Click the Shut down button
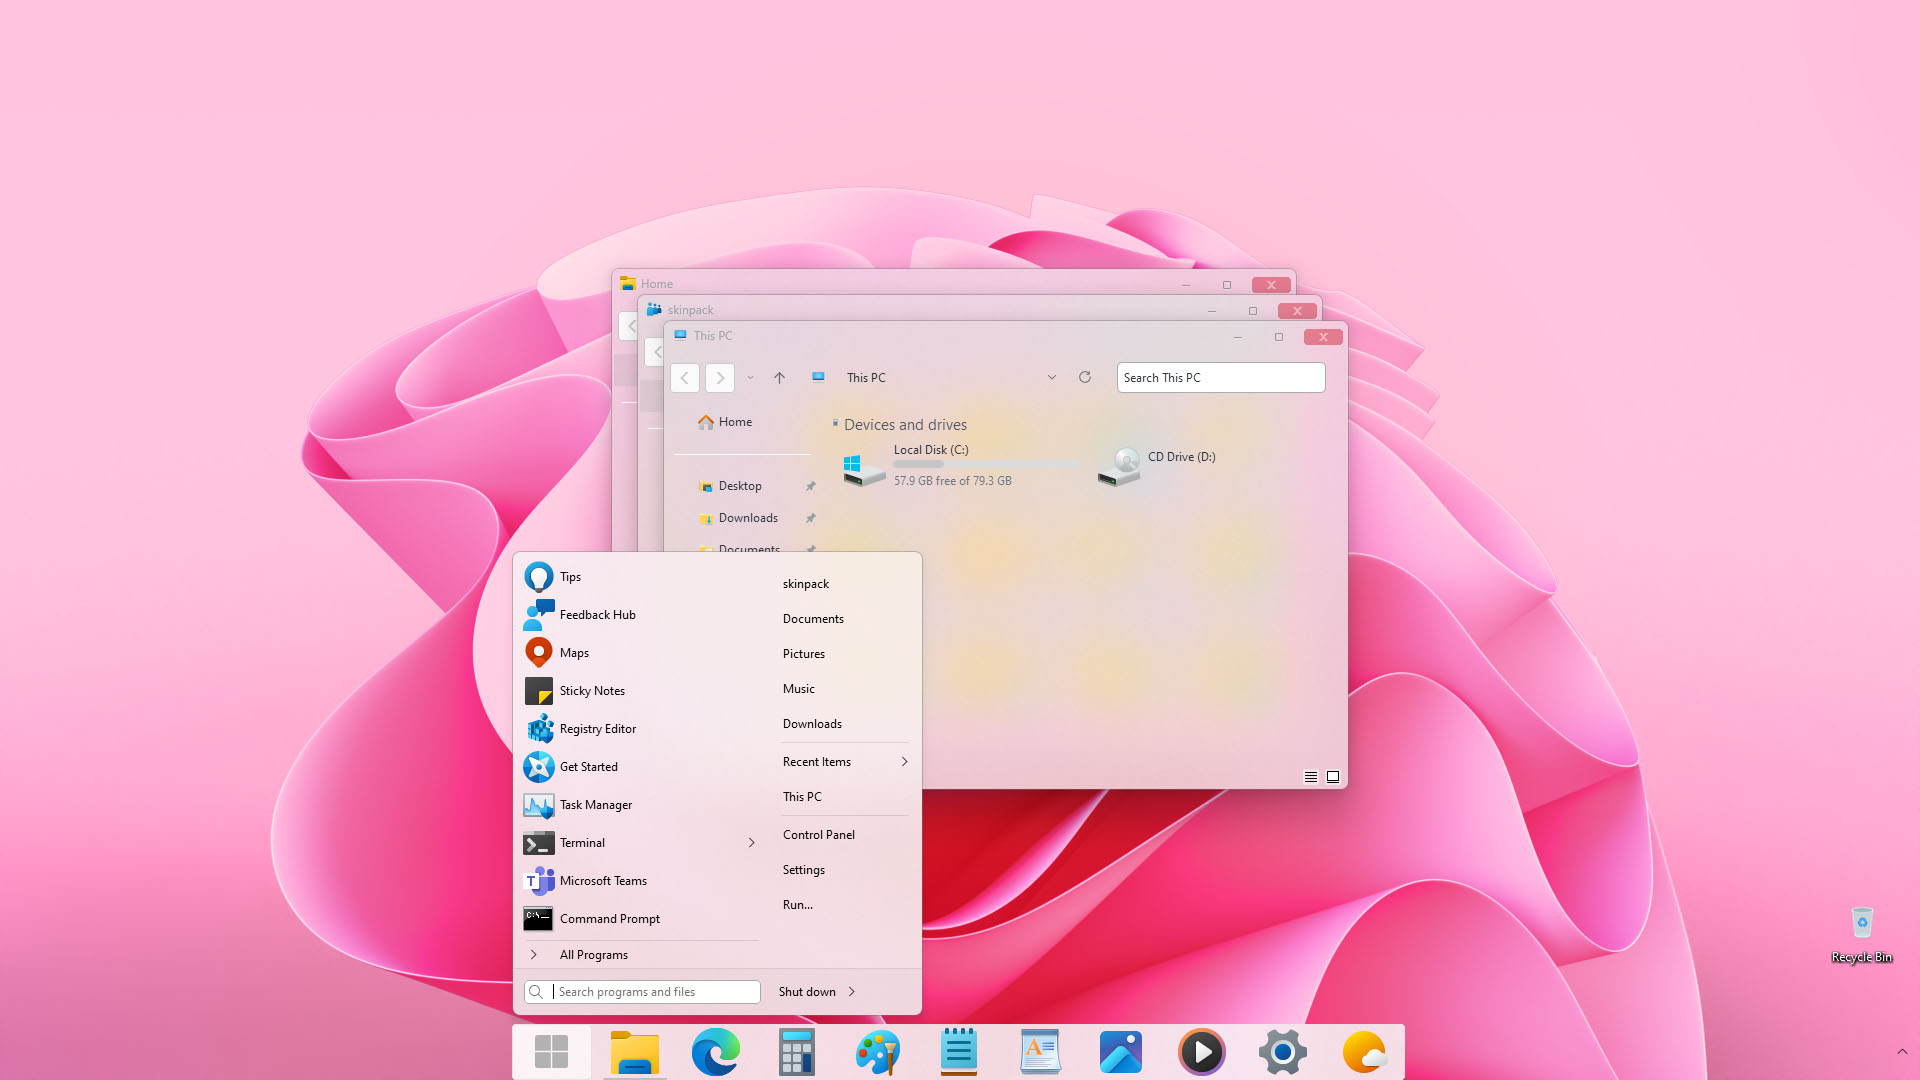 coord(807,992)
